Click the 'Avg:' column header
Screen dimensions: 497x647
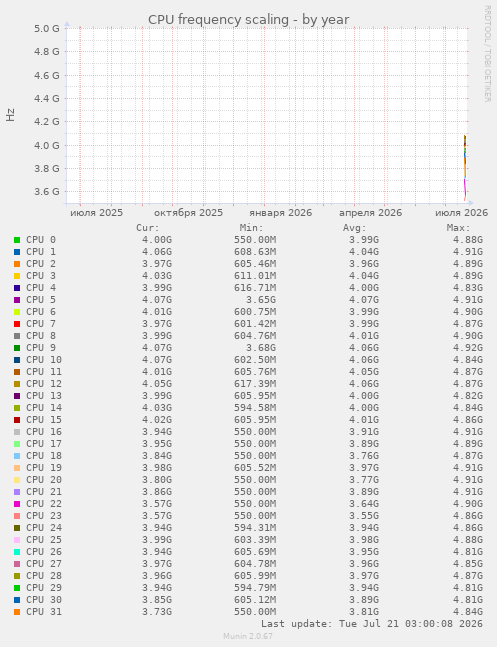click(355, 228)
